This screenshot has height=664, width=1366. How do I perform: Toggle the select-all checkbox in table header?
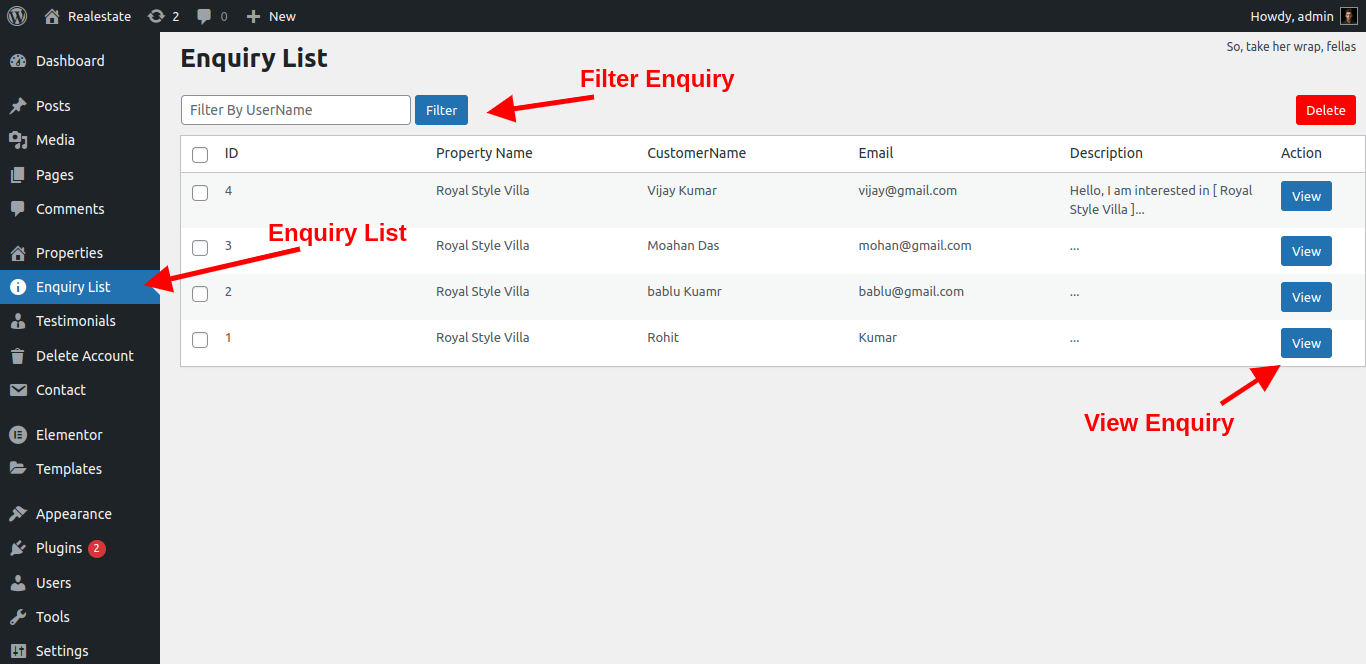[x=200, y=155]
